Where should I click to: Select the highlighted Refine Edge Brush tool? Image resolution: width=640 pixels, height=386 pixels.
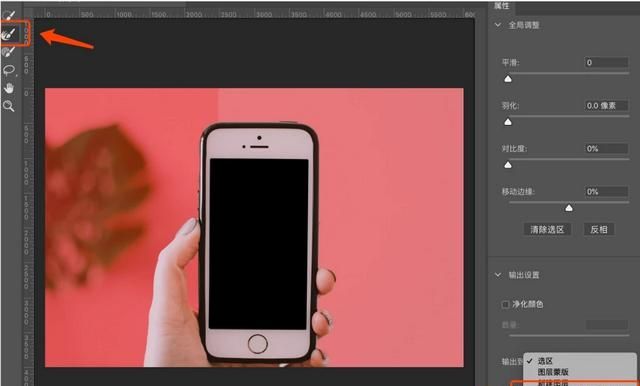click(9, 33)
